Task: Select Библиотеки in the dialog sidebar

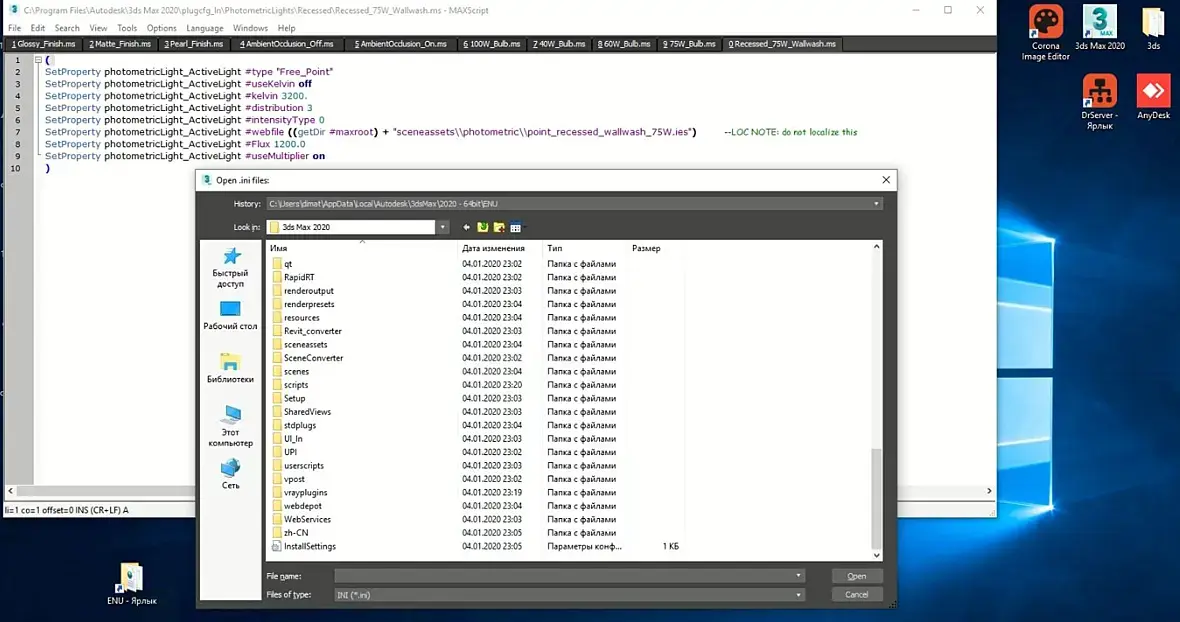Action: pos(230,369)
